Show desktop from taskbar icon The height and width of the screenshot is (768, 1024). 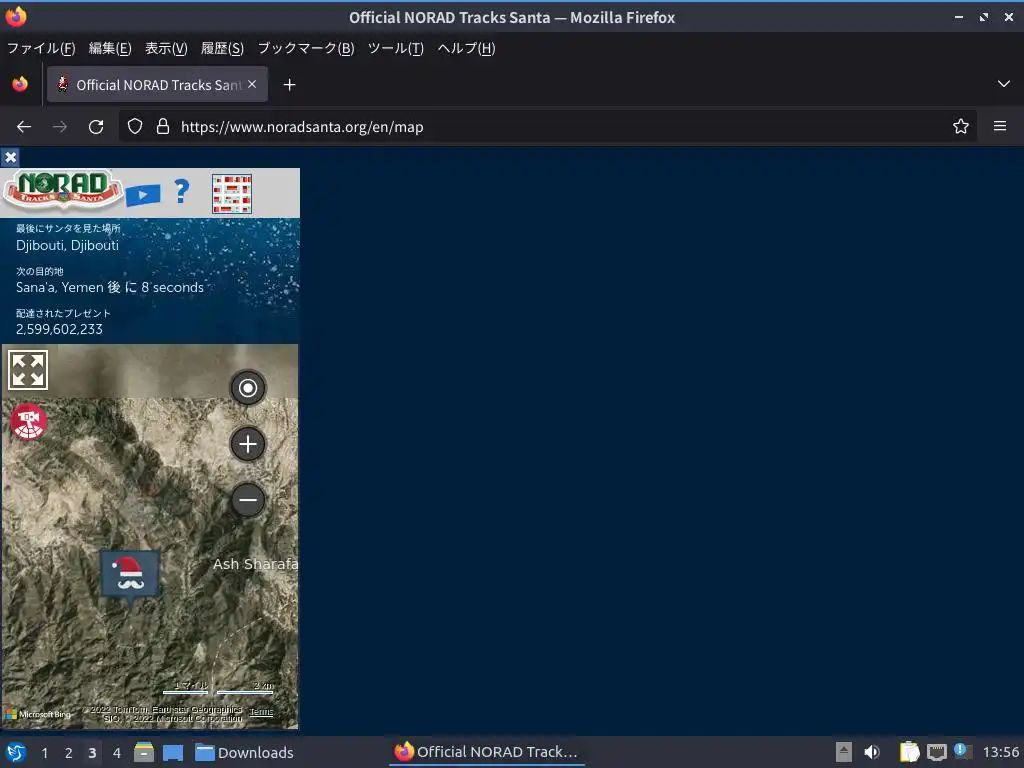point(172,752)
